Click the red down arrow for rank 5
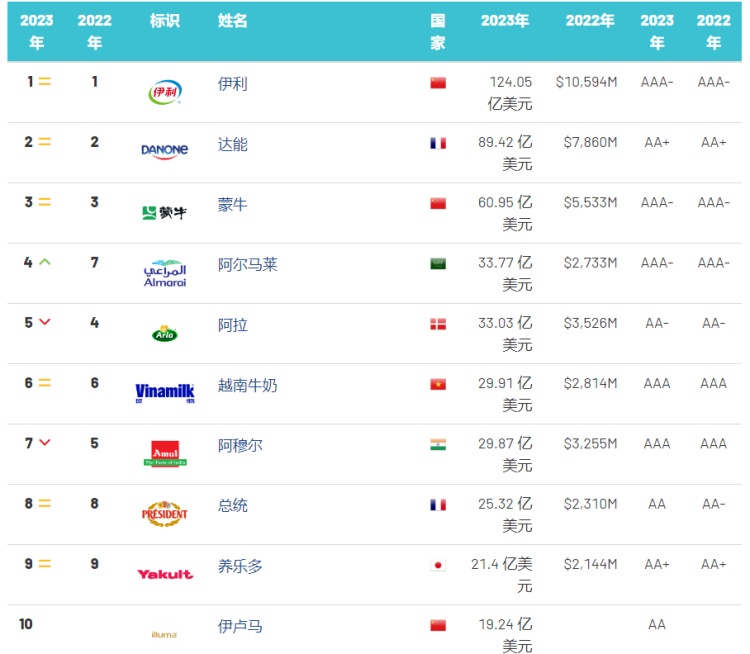750x654 pixels. pos(44,323)
